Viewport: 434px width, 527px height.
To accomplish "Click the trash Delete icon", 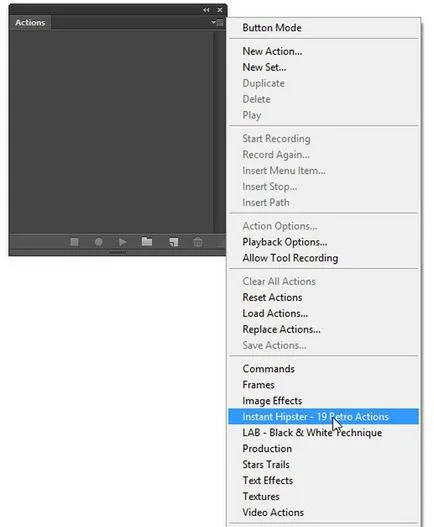I will tap(198, 242).
